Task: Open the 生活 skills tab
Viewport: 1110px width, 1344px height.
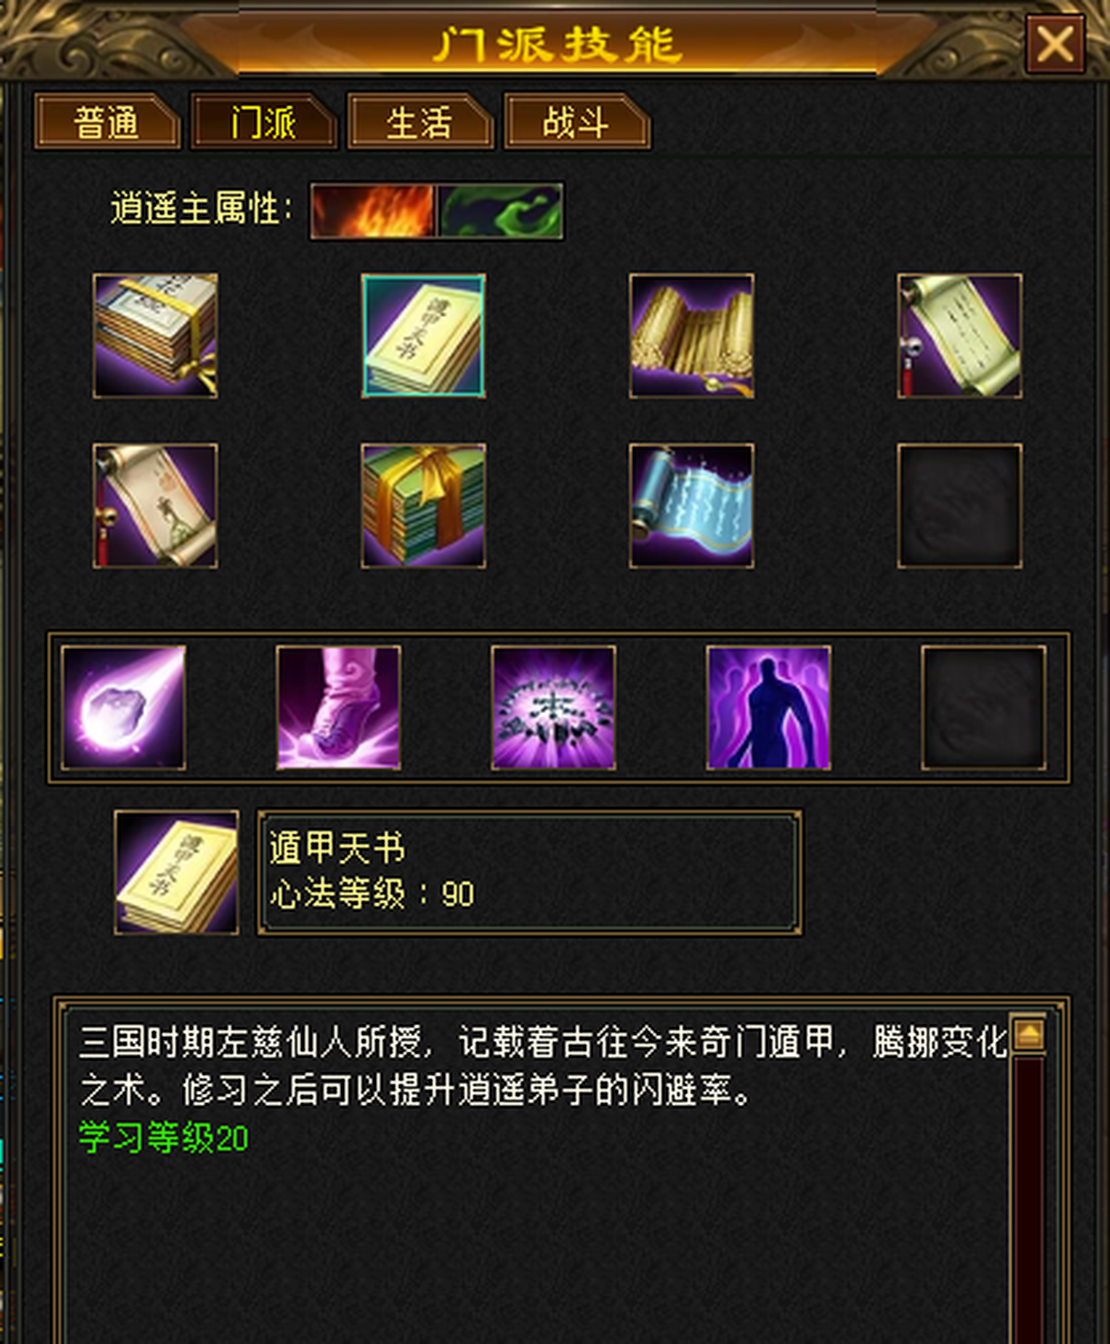Action: 420,122
